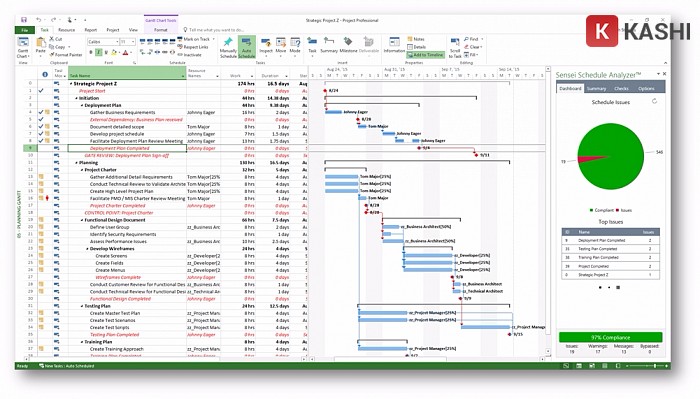Toggle Underline formatting button

pyautogui.click(x=106, y=53)
